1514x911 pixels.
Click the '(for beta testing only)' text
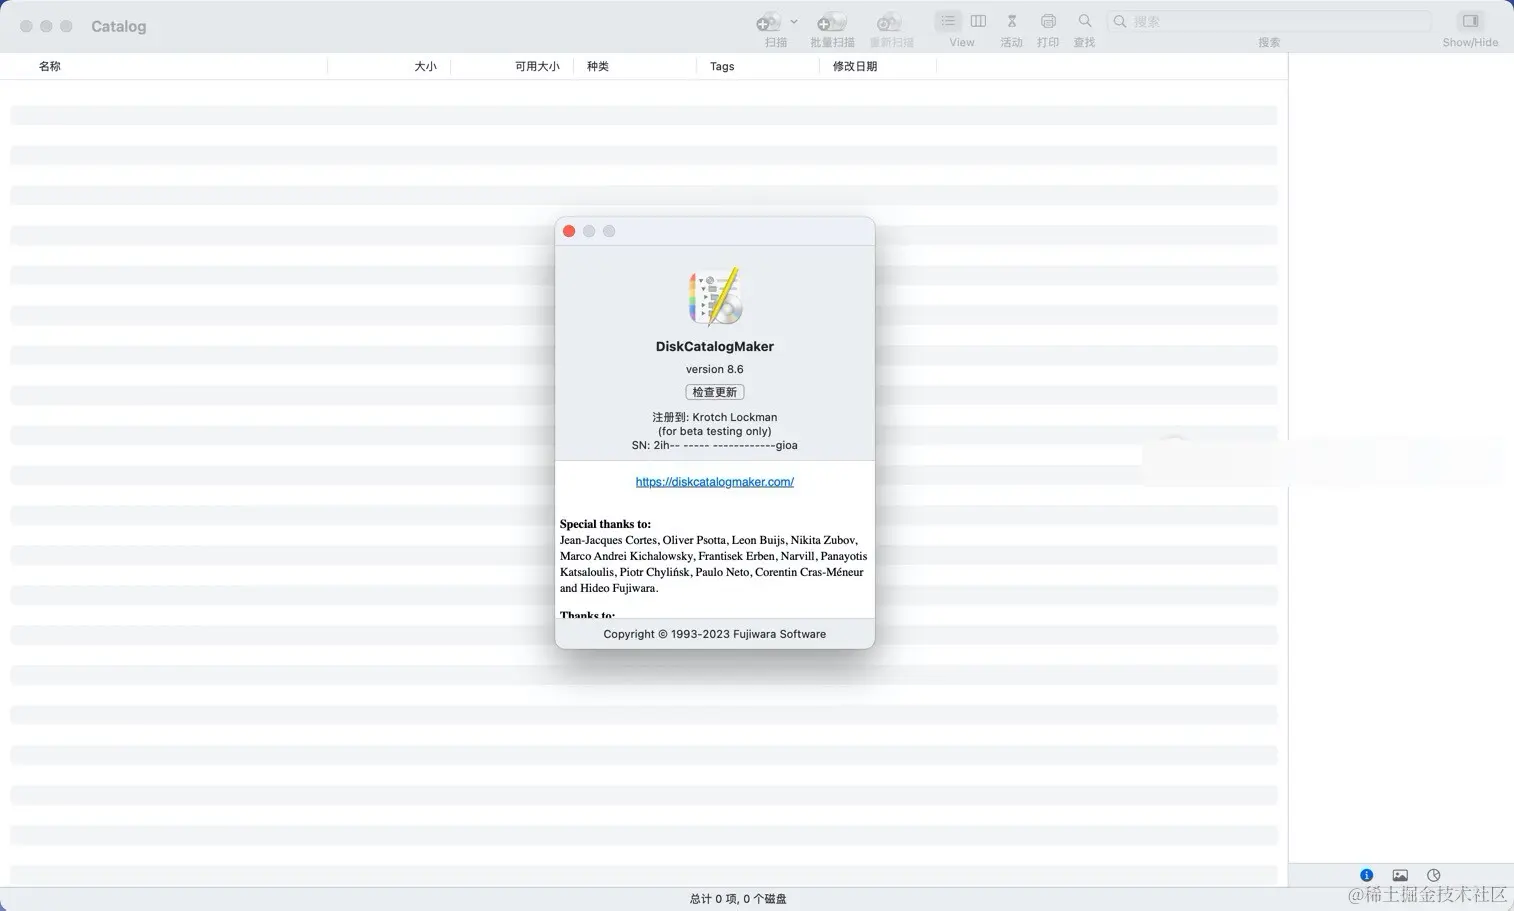715,431
